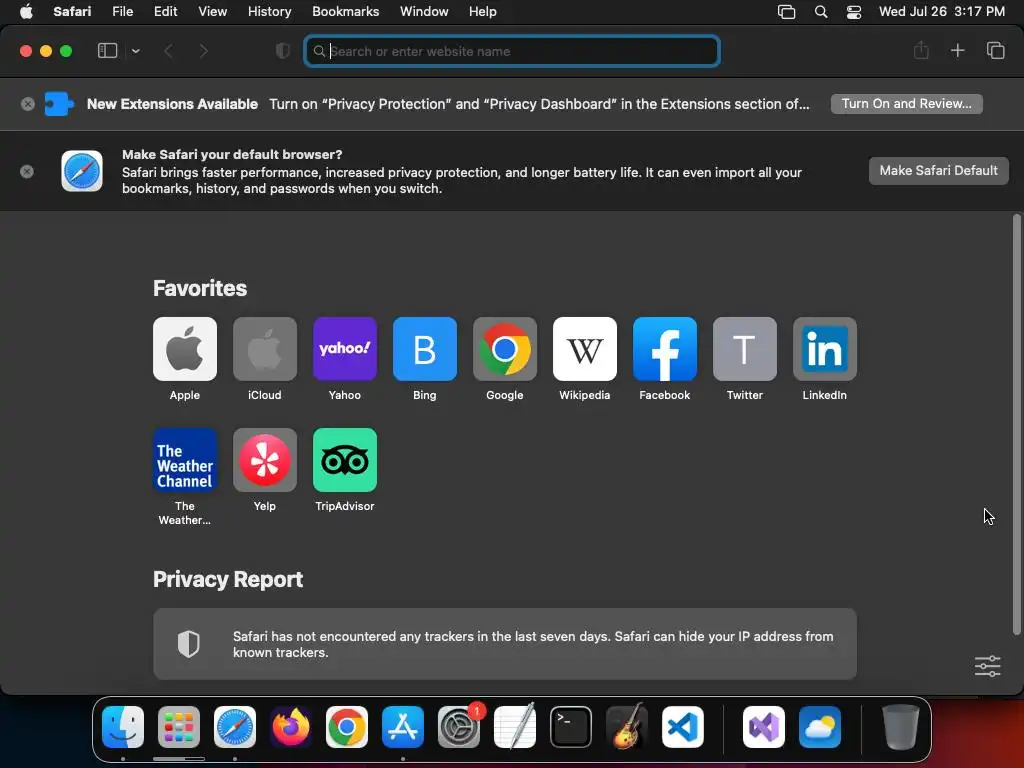Click the screen mirroring menu bar icon
Viewport: 1024px width, 768px height.
pos(786,12)
